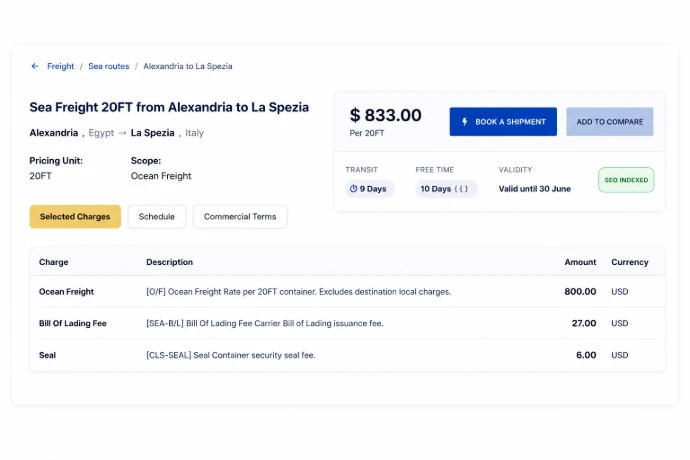Click the [SEA-B/L] Bill Of Lading description
The height and width of the screenshot is (460, 690).
264,323
